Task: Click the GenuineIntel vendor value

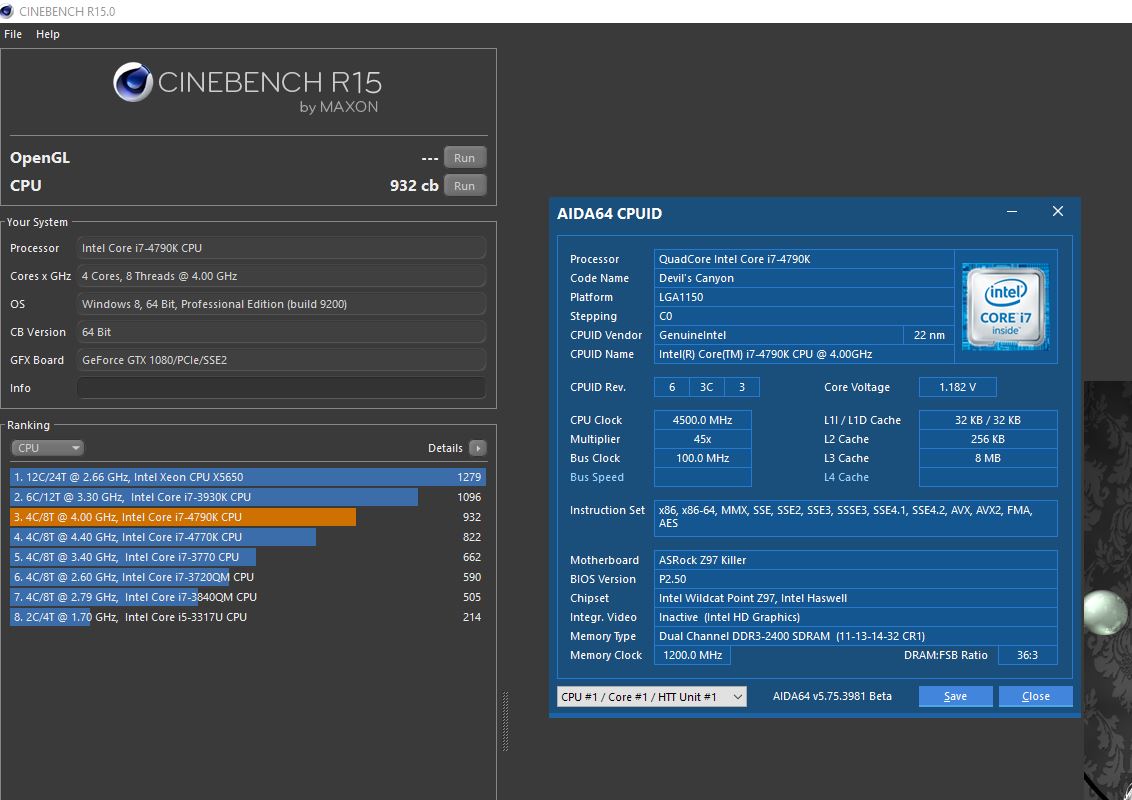Action: (x=778, y=335)
